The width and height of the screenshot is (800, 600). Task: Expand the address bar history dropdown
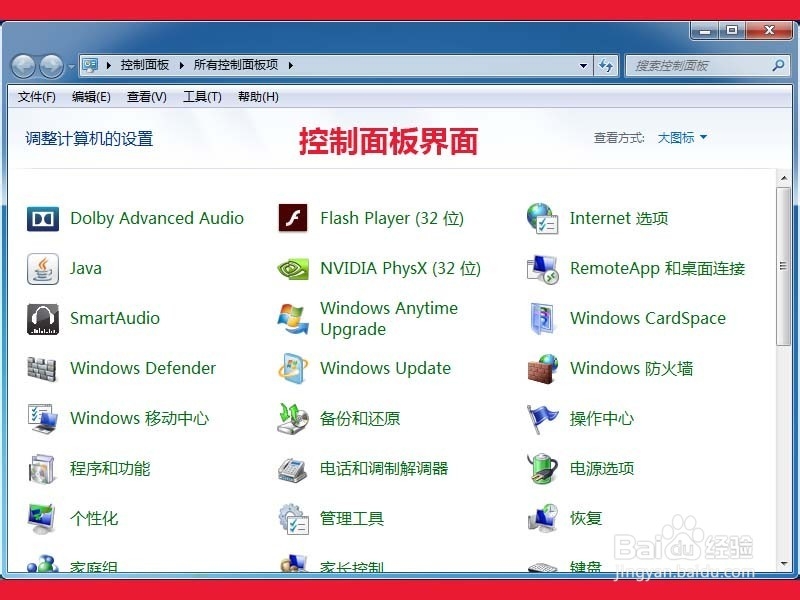tap(583, 65)
